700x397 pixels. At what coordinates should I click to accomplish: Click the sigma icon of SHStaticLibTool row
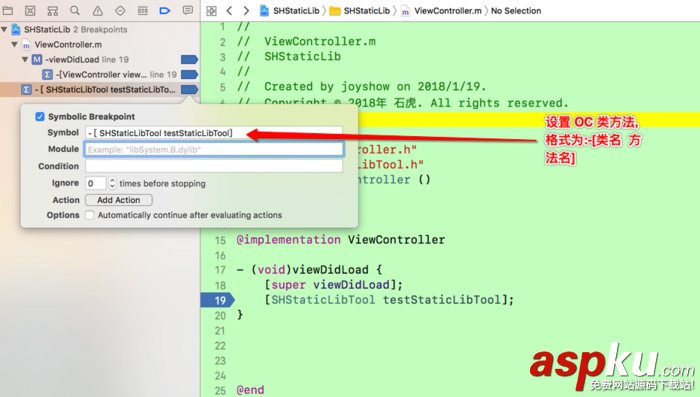coord(26,89)
